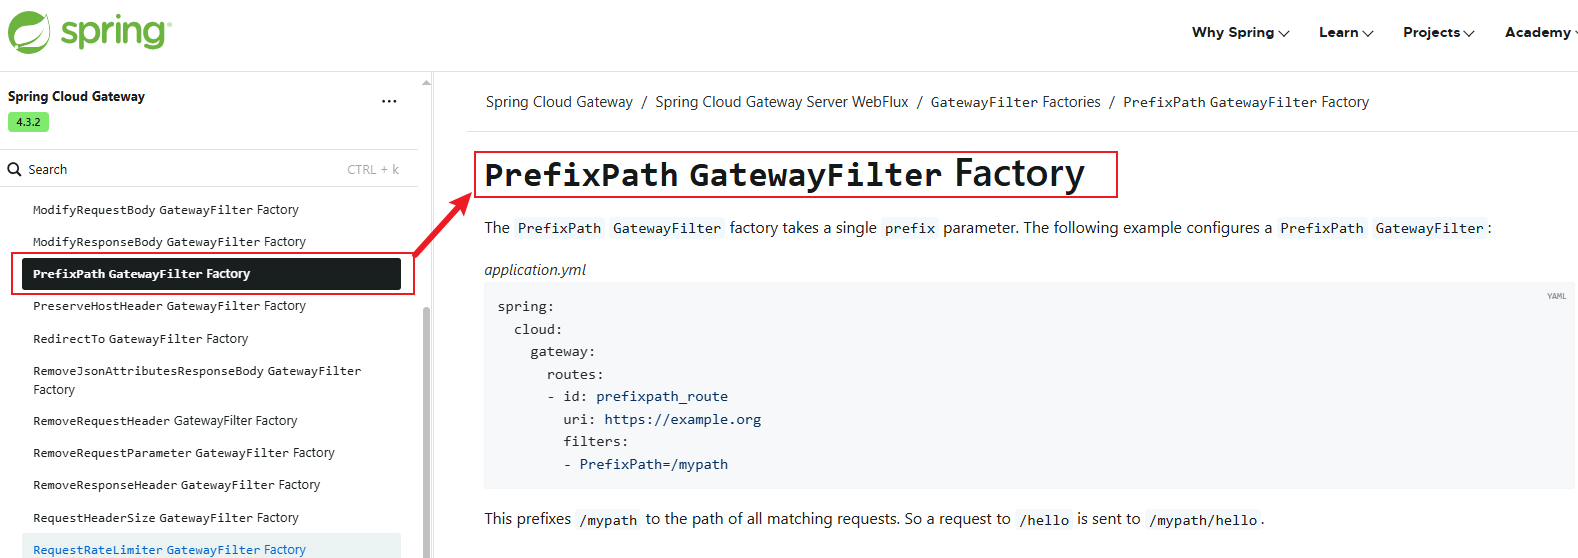Expand the Learn dropdown menu
1578x558 pixels.
1345,33
